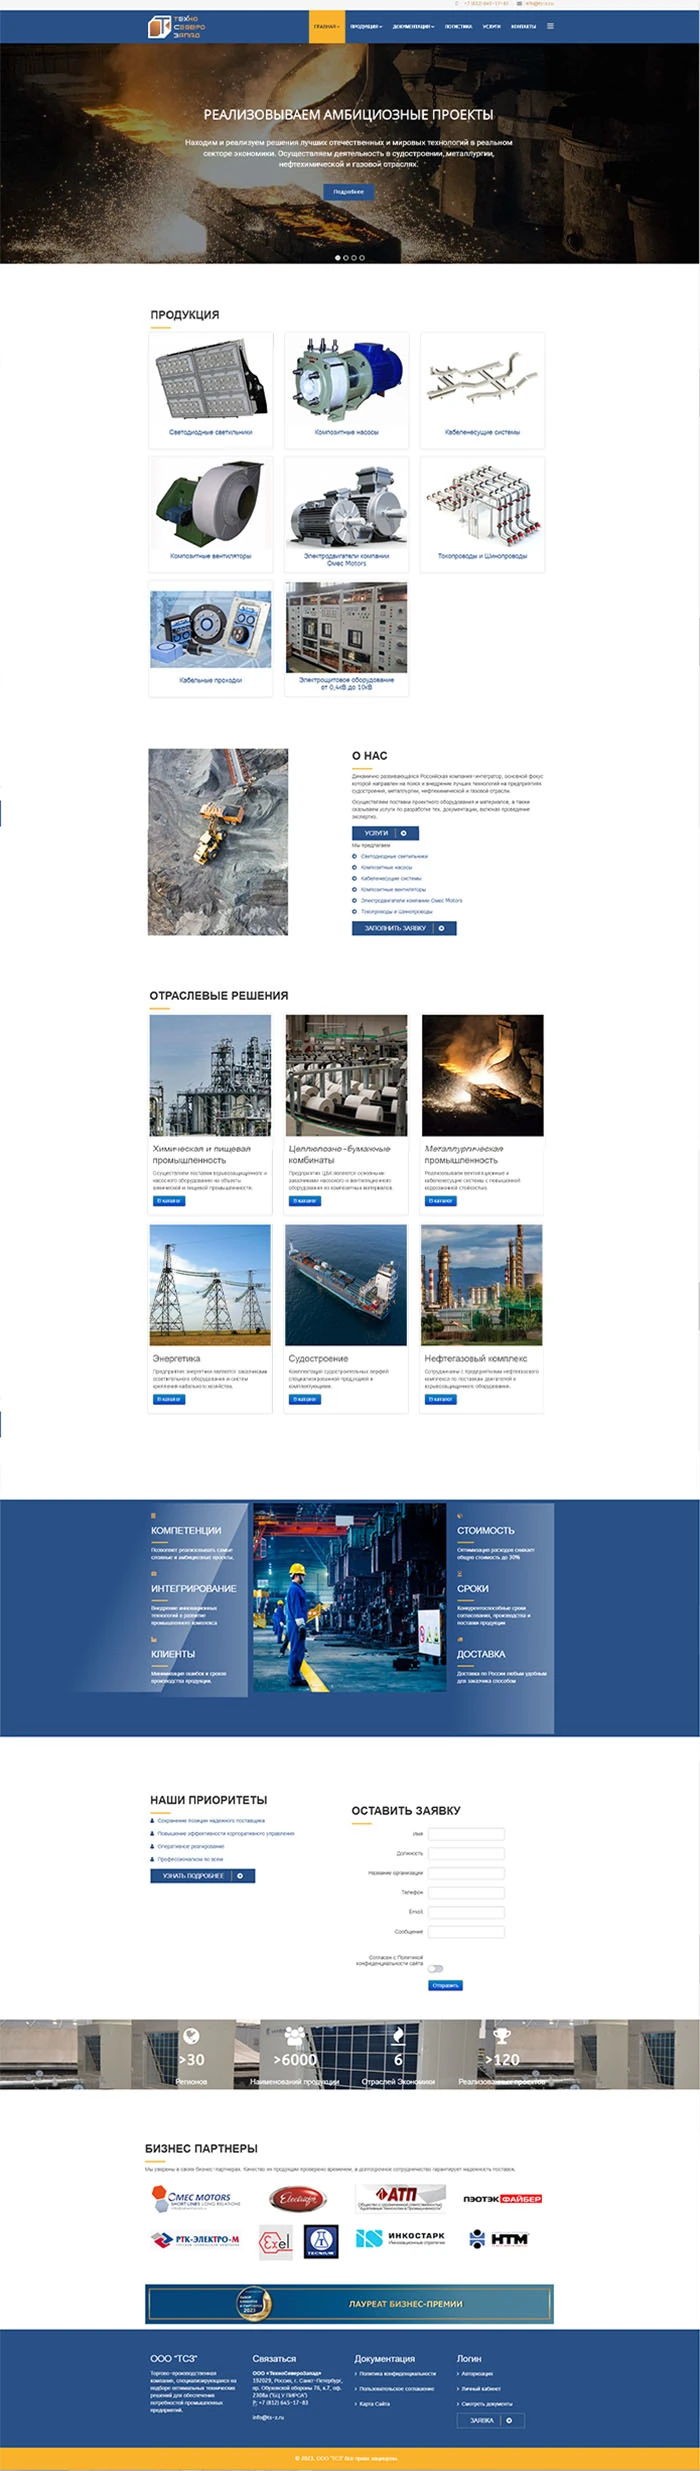Expand the Главная dropdown in the navbar

coord(326,27)
